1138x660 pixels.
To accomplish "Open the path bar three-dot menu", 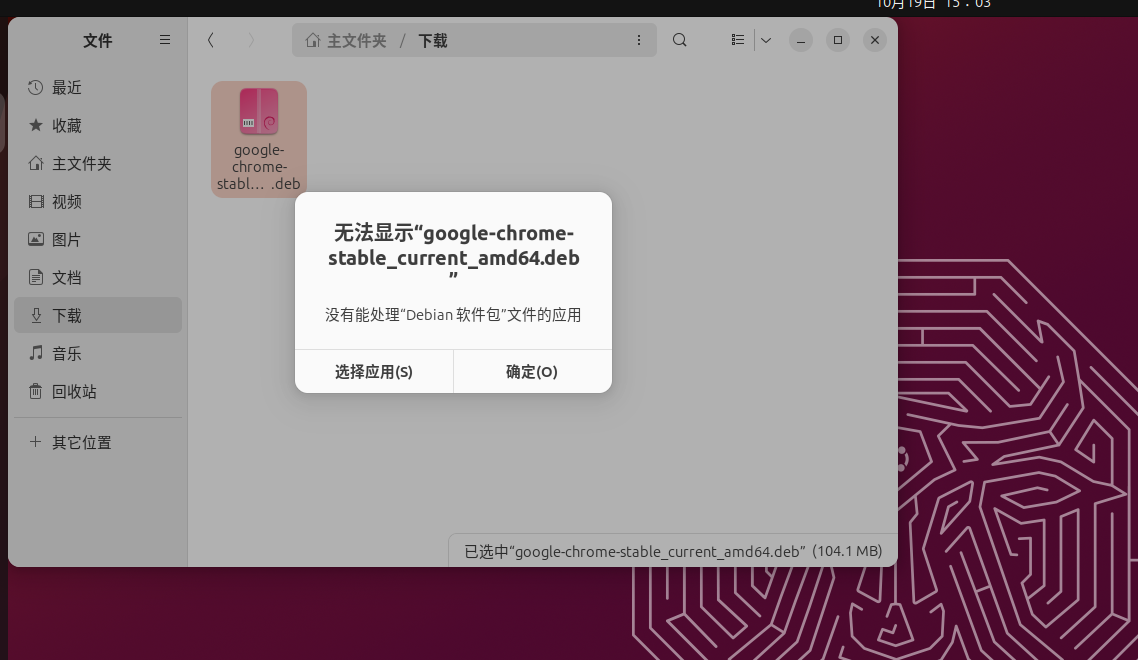I will (639, 40).
